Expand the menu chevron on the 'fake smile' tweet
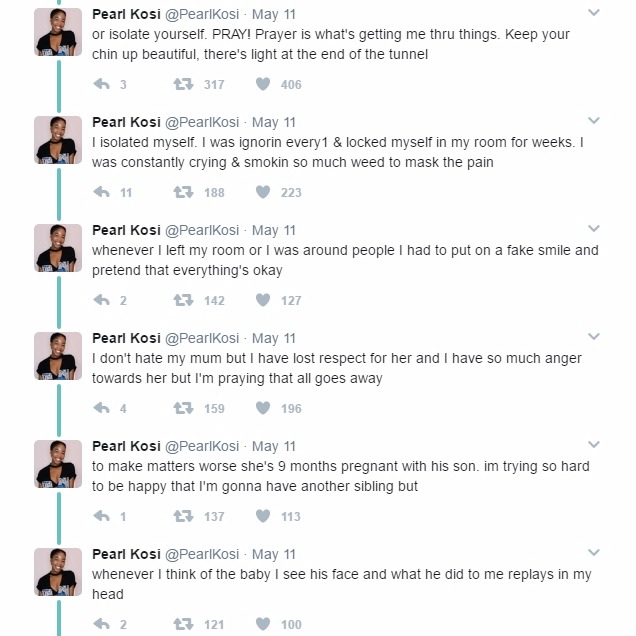 [x=594, y=228]
